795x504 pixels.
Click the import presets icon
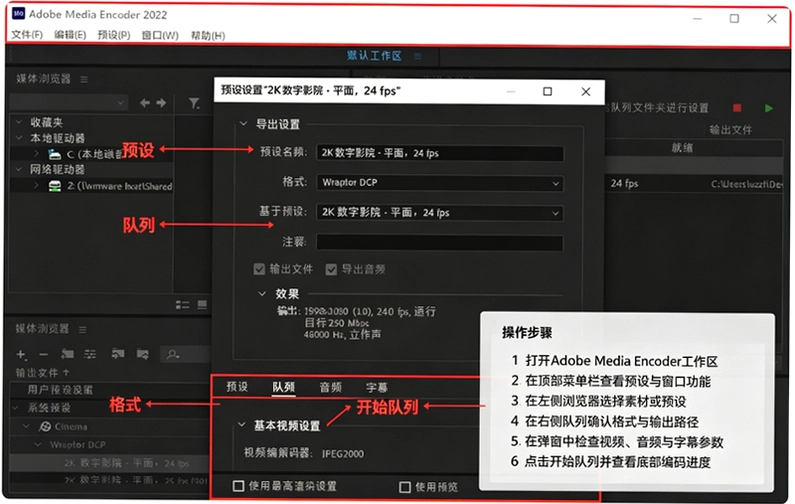click(118, 353)
